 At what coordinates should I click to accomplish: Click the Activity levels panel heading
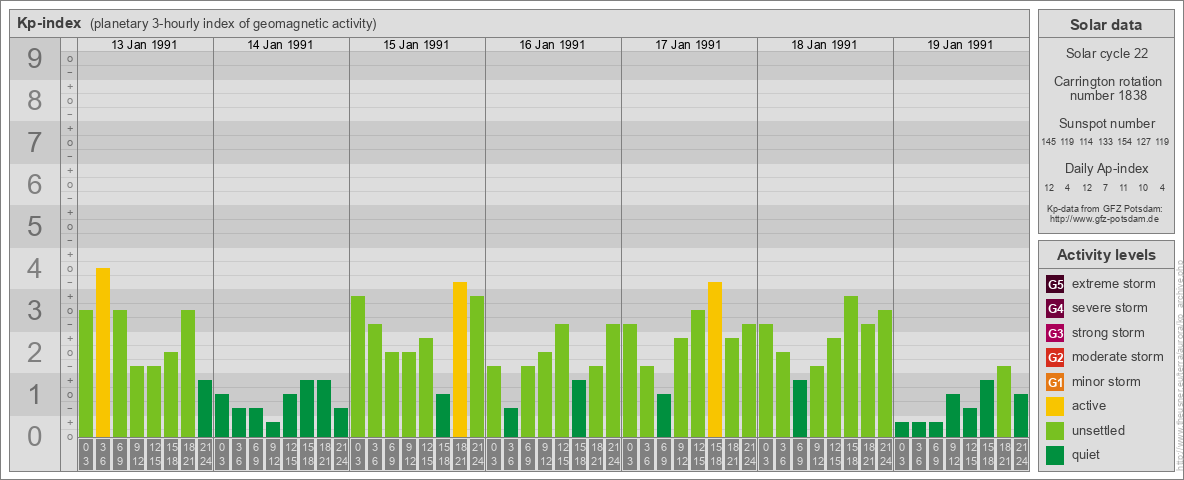[x=1105, y=255]
